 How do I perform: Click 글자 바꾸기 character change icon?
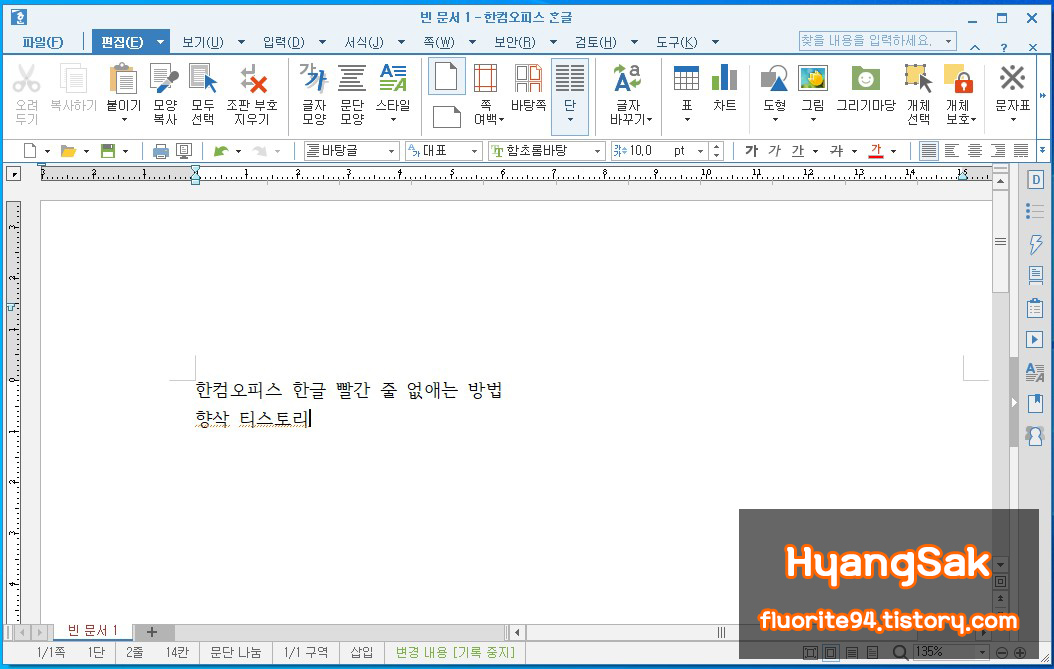(628, 78)
